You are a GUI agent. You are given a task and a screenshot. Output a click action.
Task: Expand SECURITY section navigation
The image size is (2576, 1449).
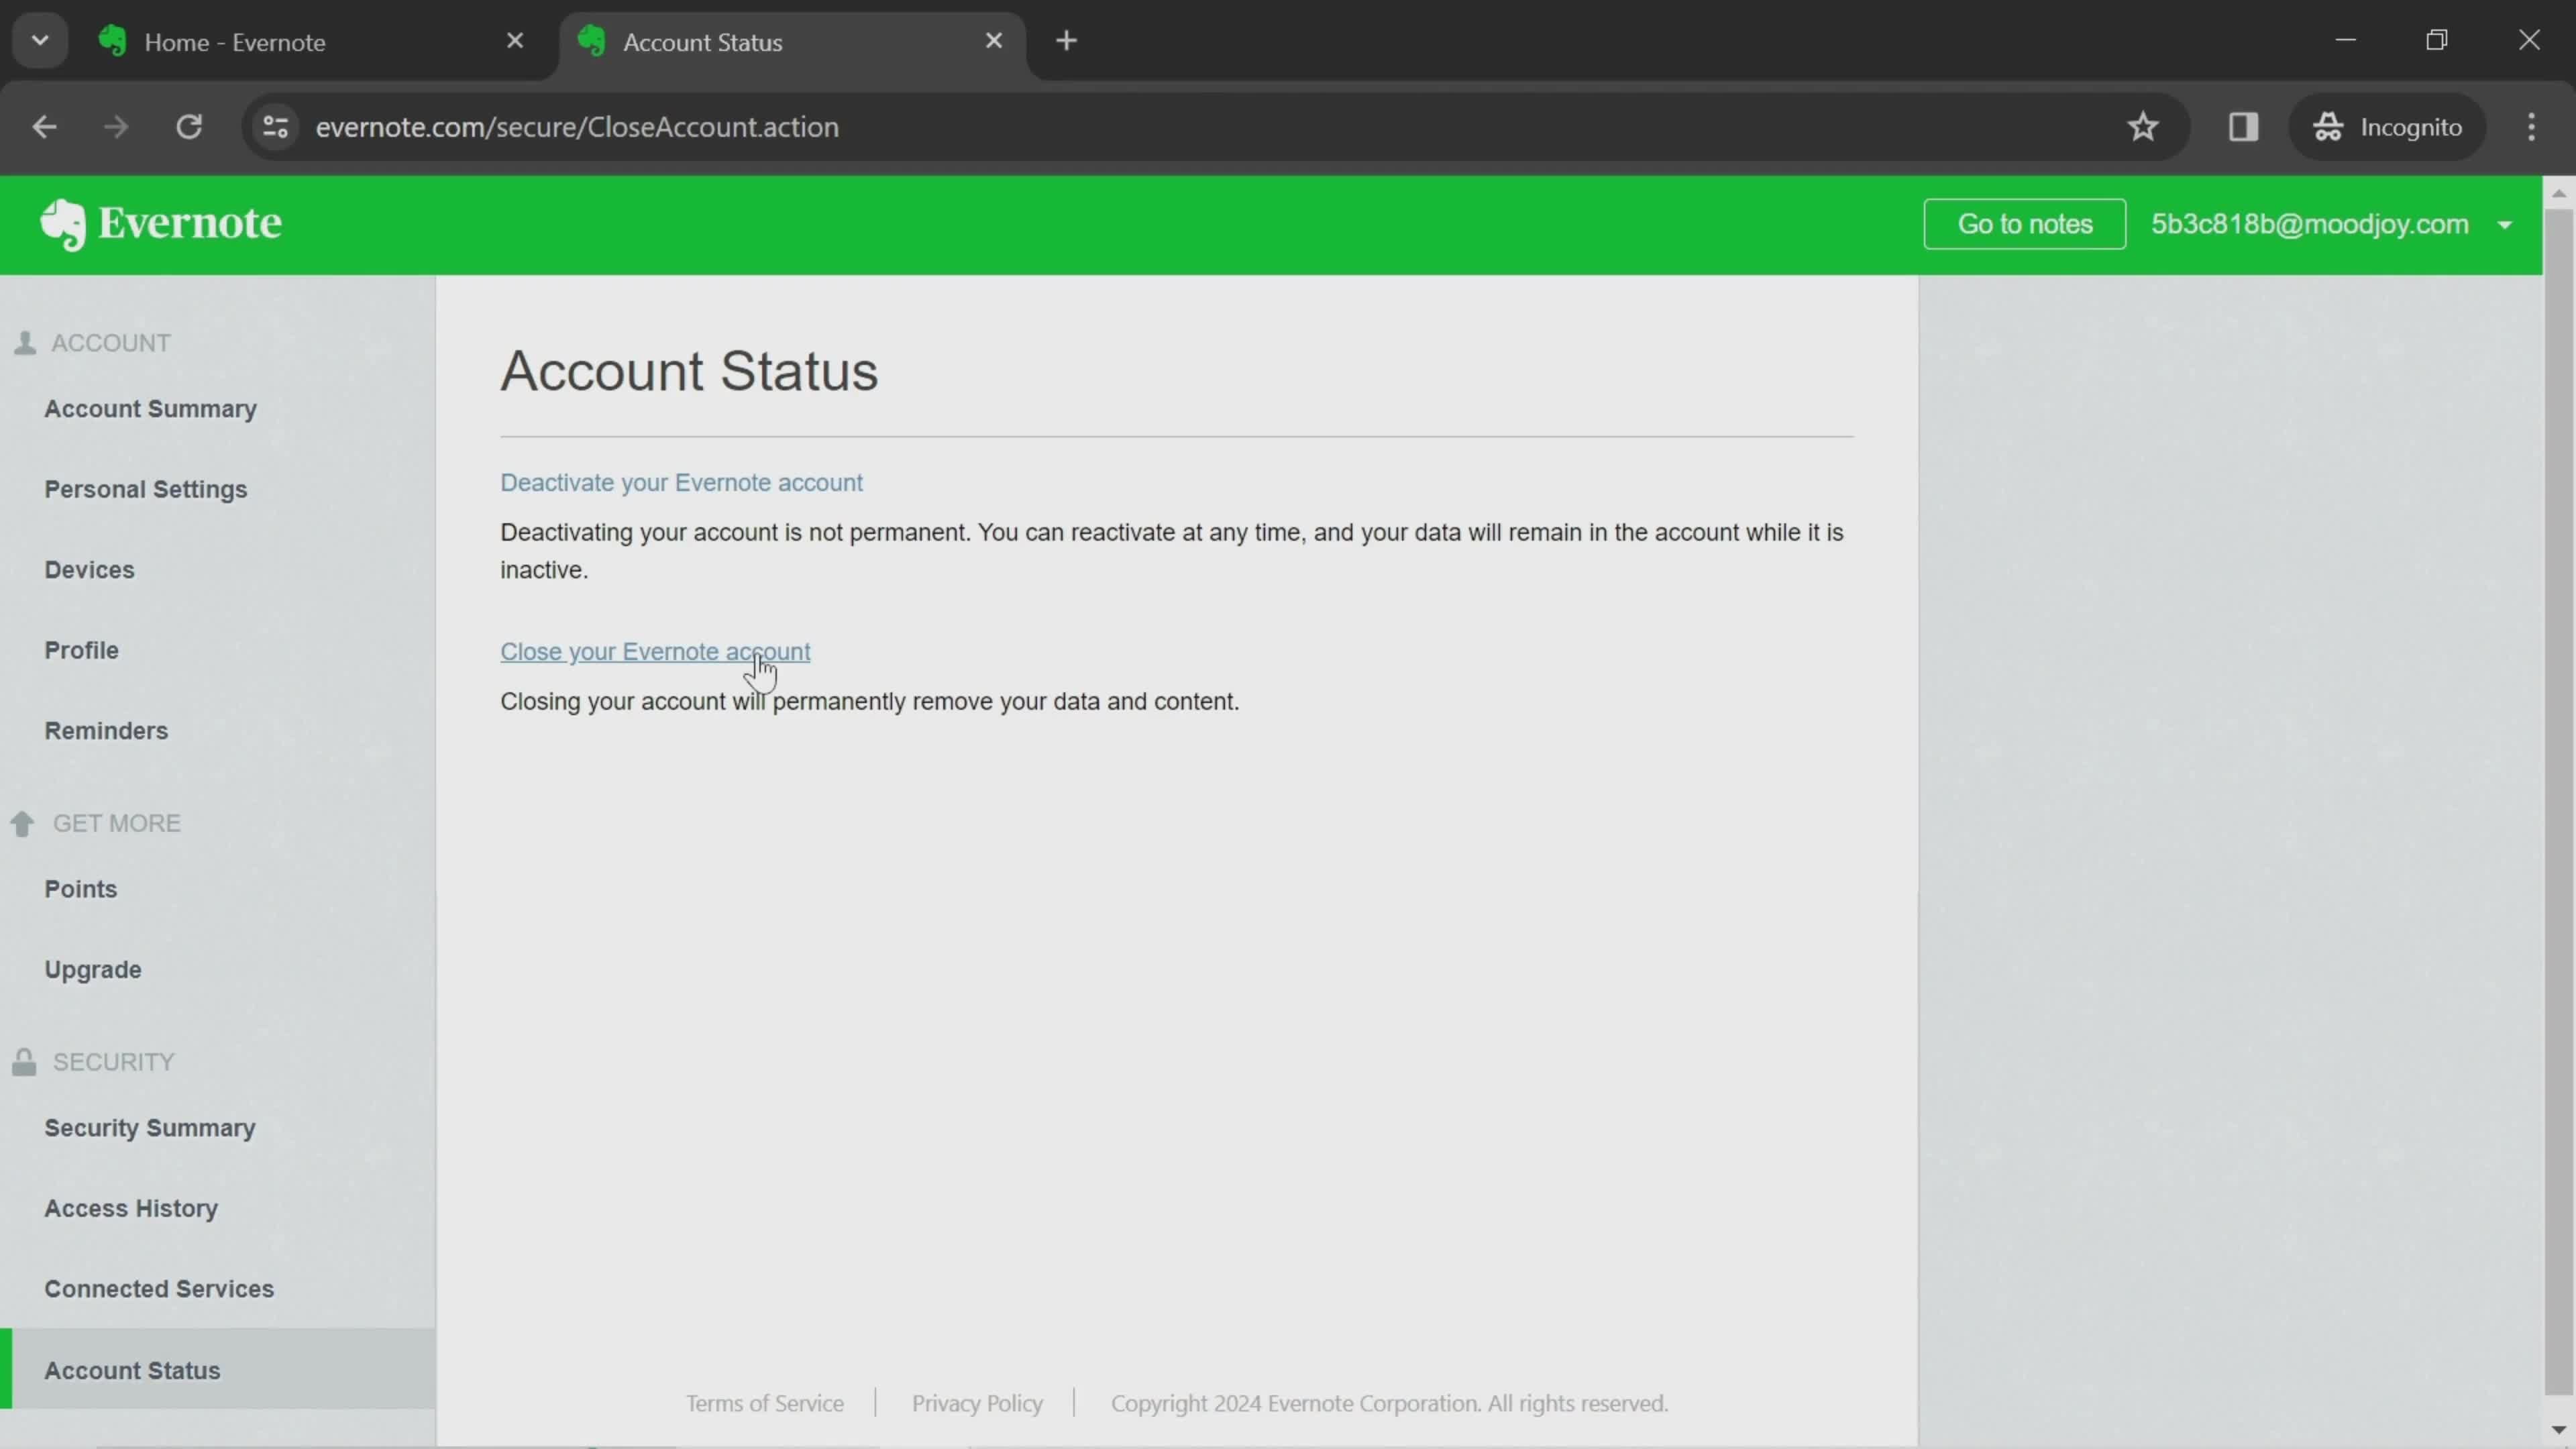pyautogui.click(x=110, y=1061)
